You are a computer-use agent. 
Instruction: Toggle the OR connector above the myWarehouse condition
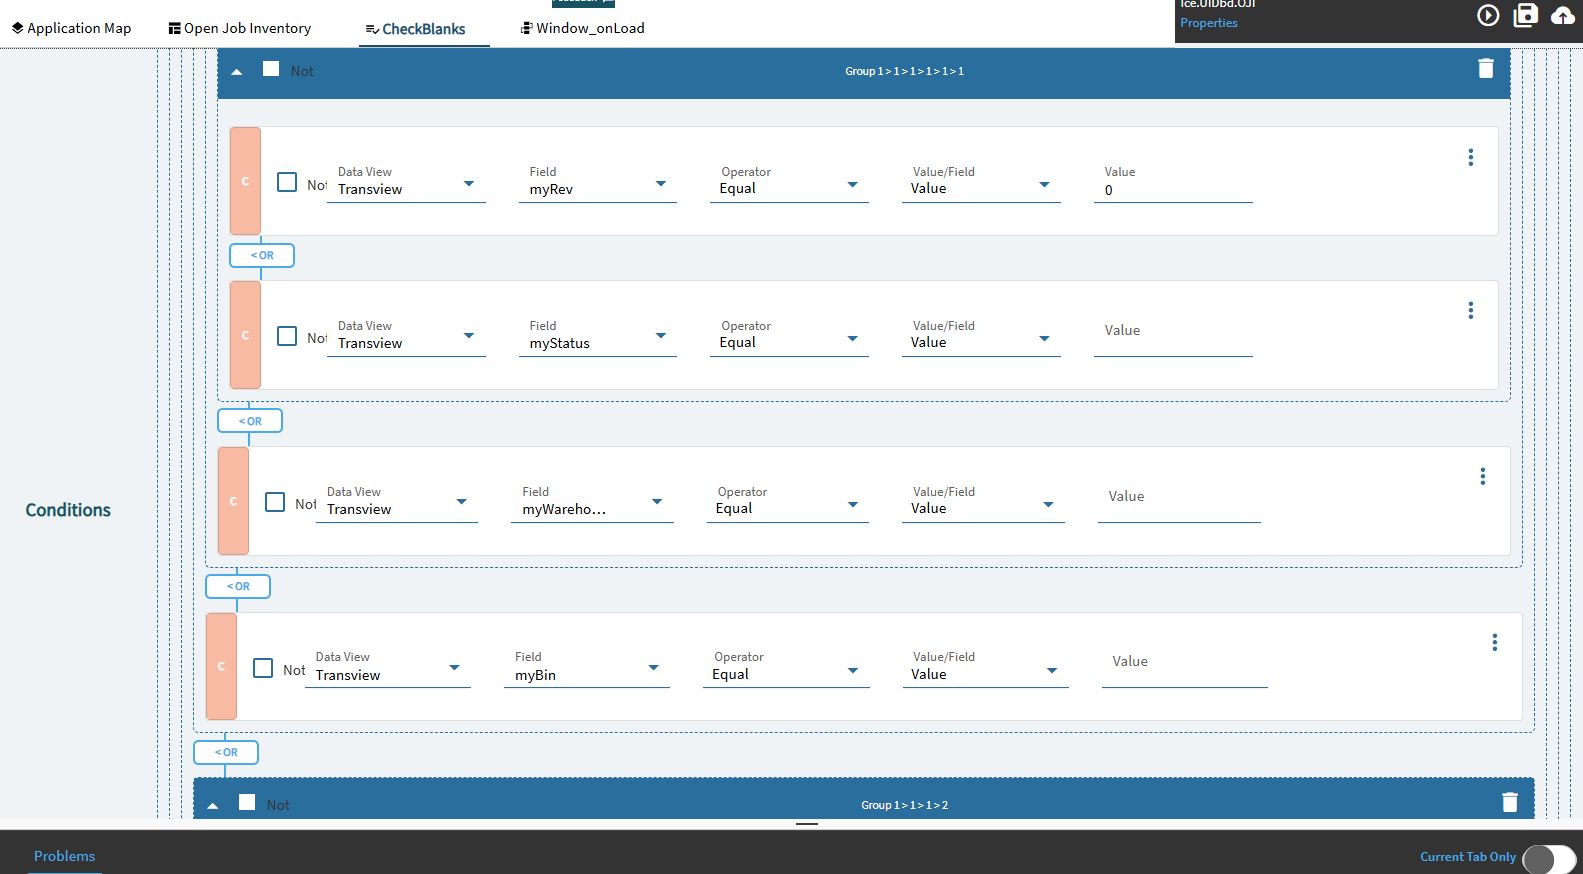click(250, 421)
